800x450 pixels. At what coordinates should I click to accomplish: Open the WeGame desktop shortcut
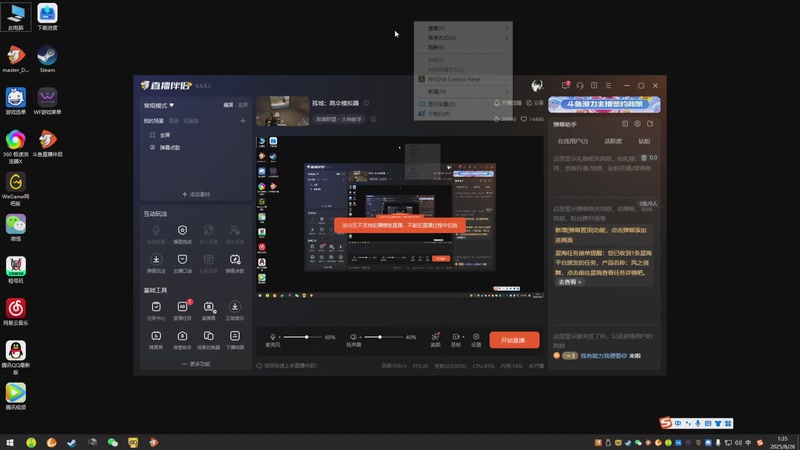[x=16, y=188]
